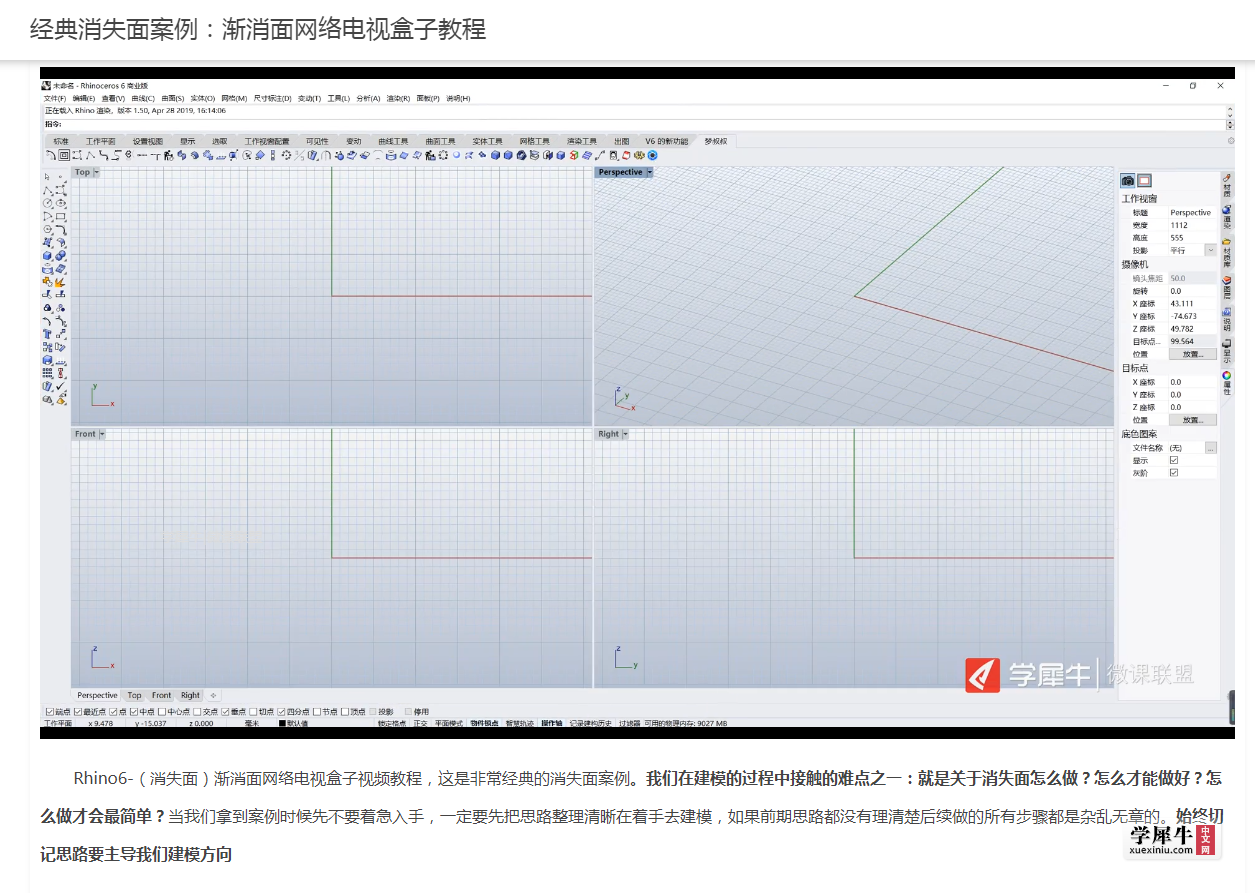
Task: Click the gear-shaped tool icon in the toolbar
Action: coord(286,154)
